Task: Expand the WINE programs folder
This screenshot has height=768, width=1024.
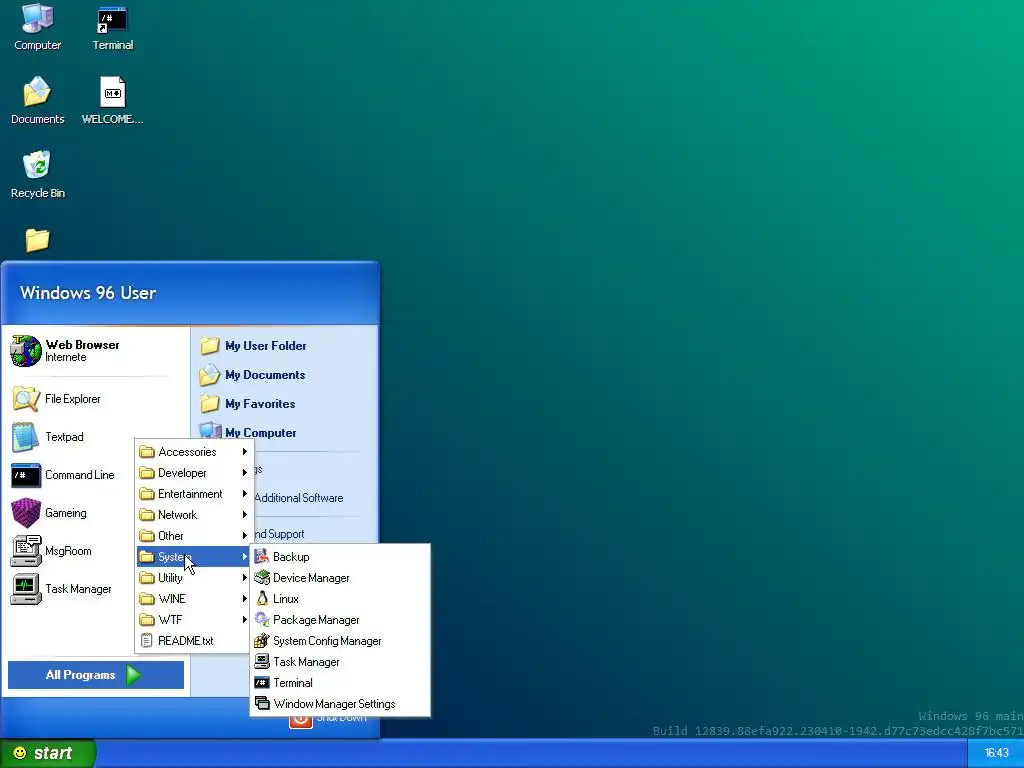Action: [194, 599]
